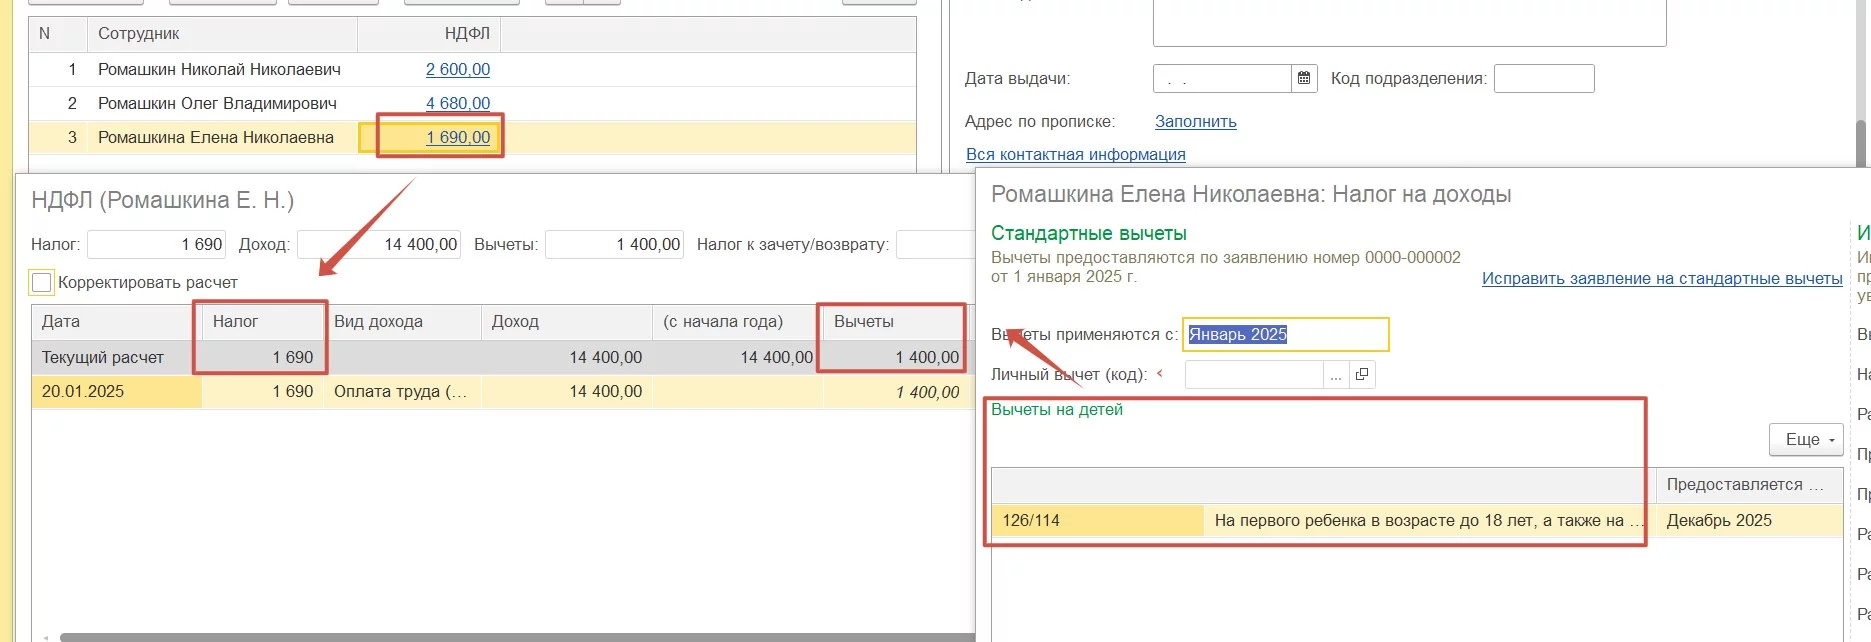Select row Ромашкин Олег Владимирович
The width and height of the screenshot is (1871, 642).
[472, 103]
